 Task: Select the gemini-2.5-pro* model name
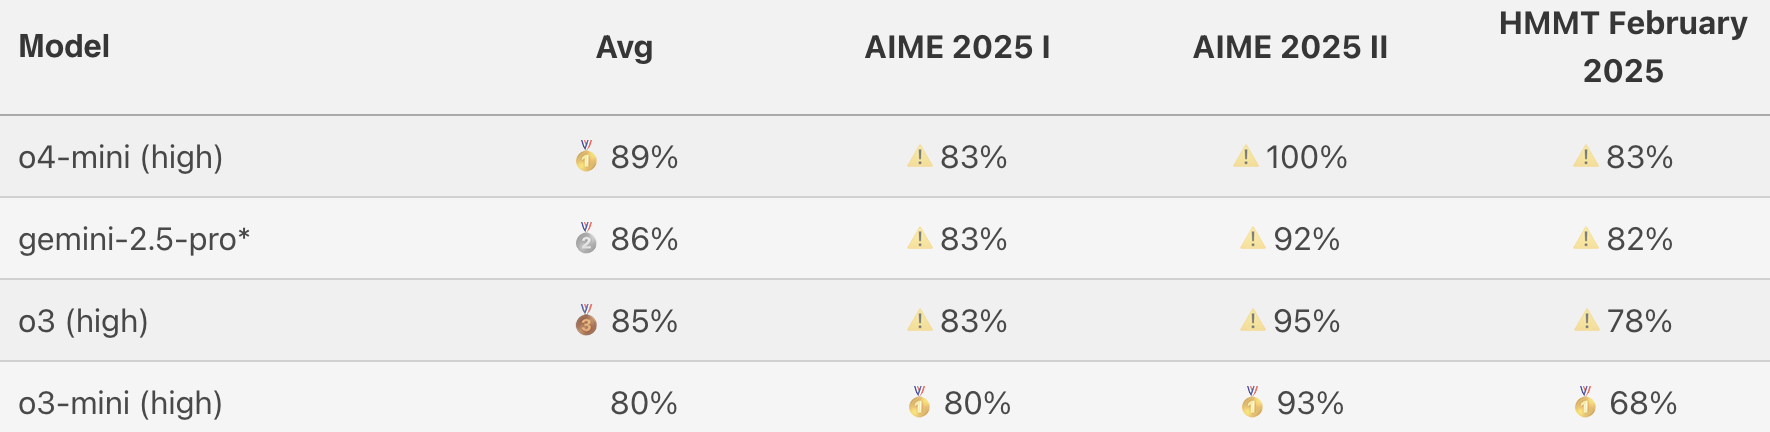(x=134, y=239)
